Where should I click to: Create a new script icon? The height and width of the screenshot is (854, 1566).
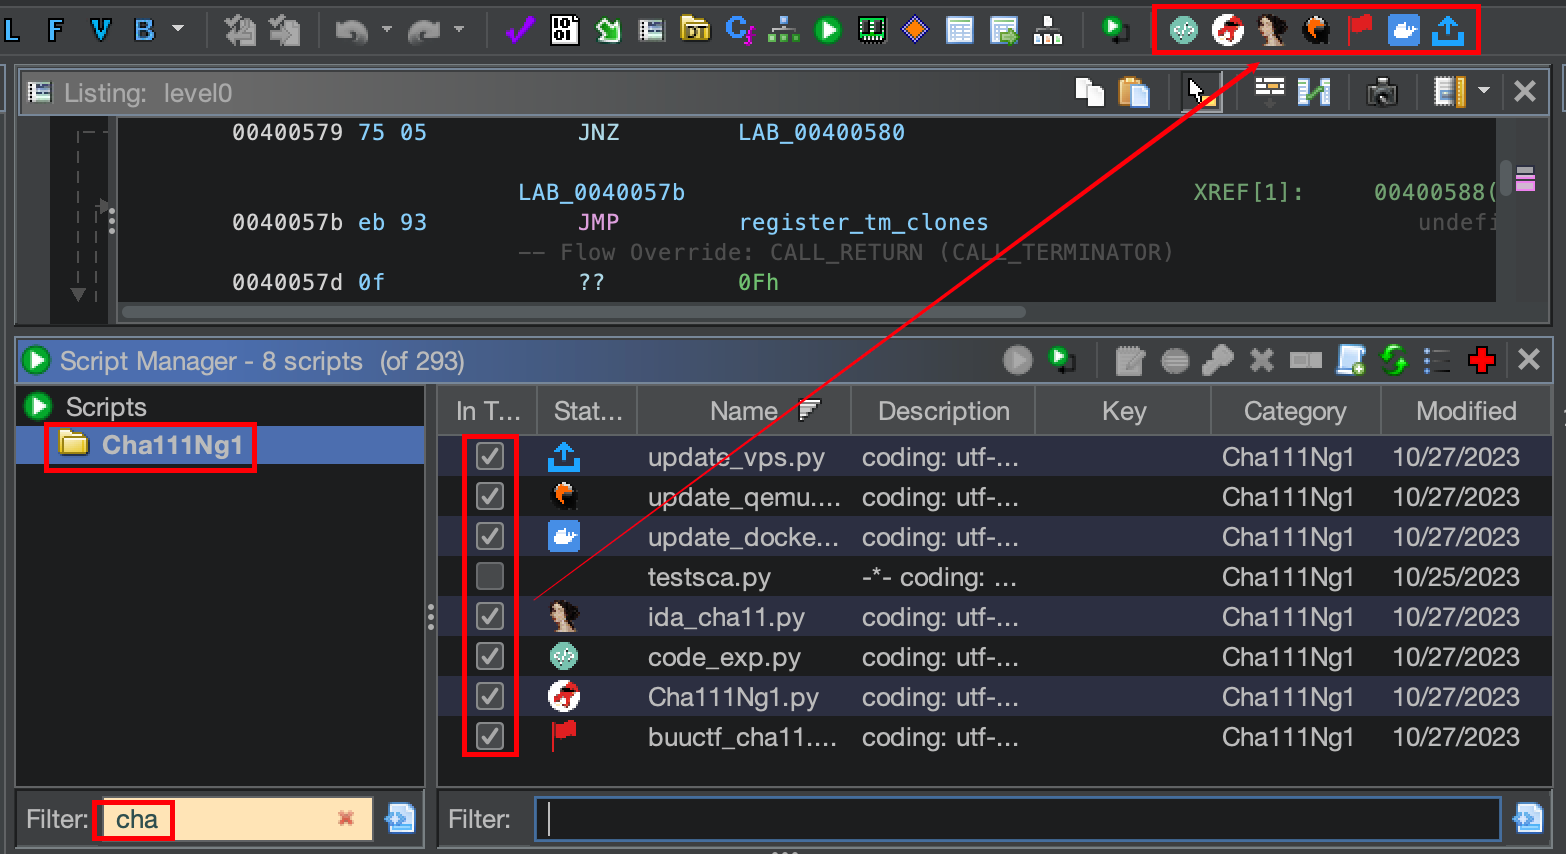coord(1351,359)
